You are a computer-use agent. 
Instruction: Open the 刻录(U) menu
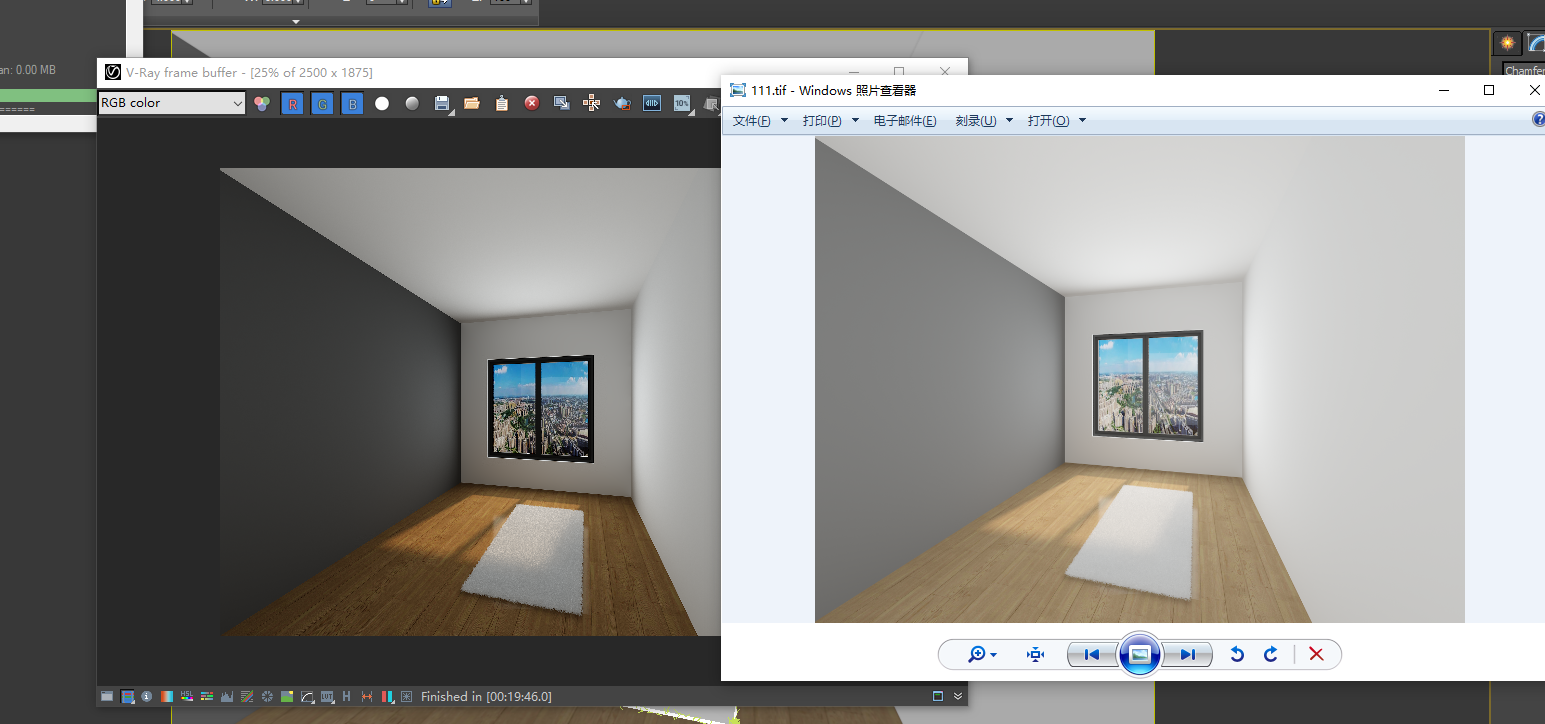984,121
